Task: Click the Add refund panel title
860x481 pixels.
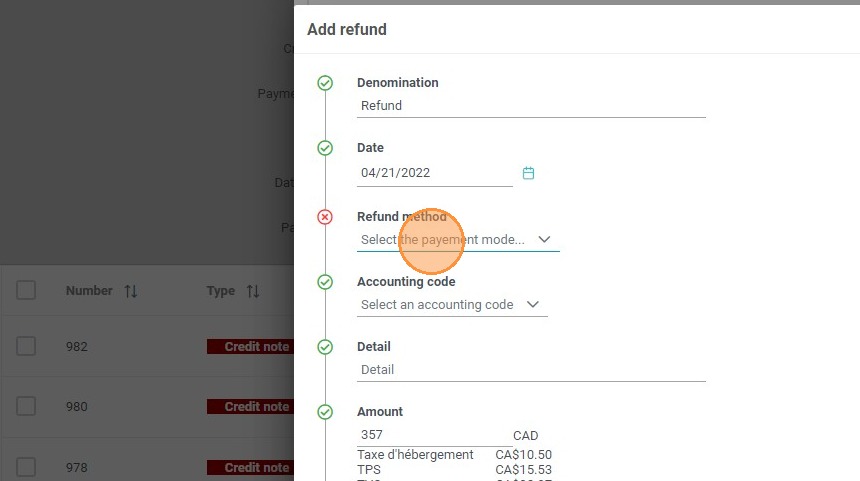Action: coord(347,29)
